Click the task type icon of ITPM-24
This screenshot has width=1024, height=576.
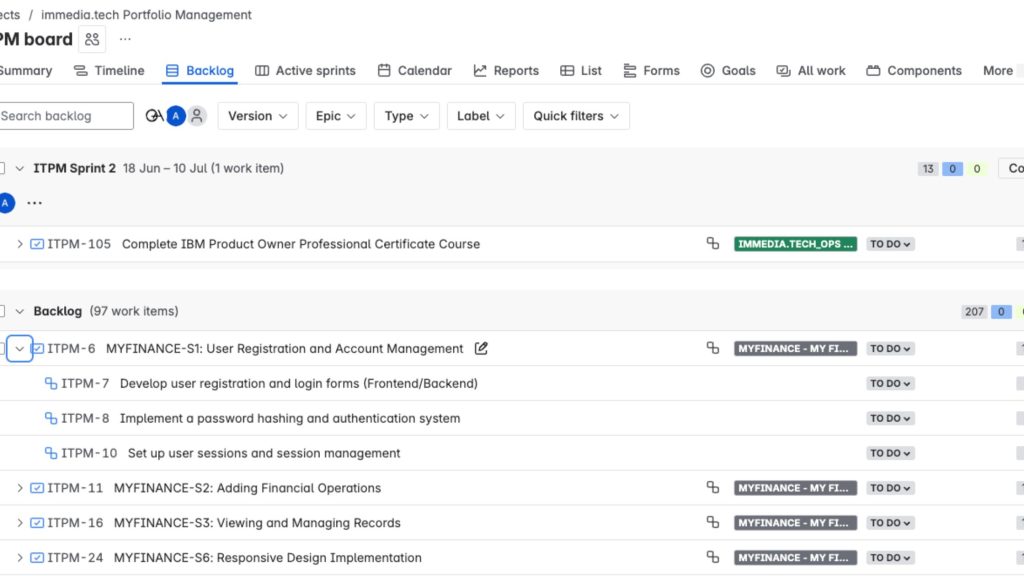click(x=37, y=558)
